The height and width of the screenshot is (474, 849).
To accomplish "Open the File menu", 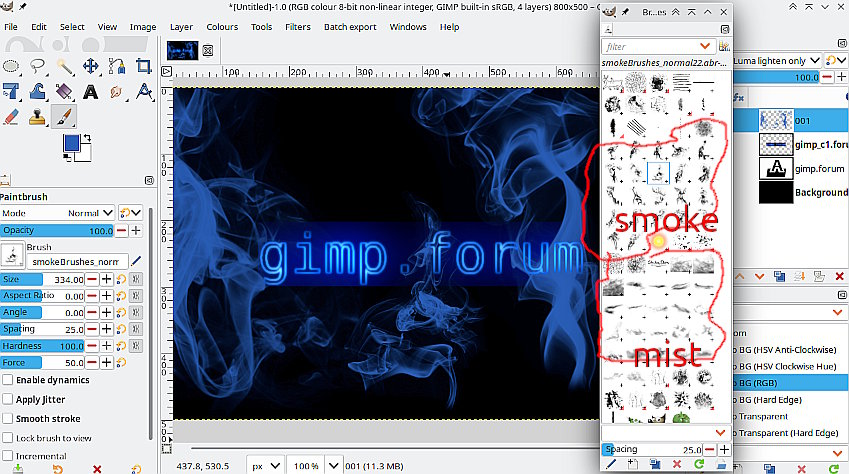I will click(x=11, y=27).
